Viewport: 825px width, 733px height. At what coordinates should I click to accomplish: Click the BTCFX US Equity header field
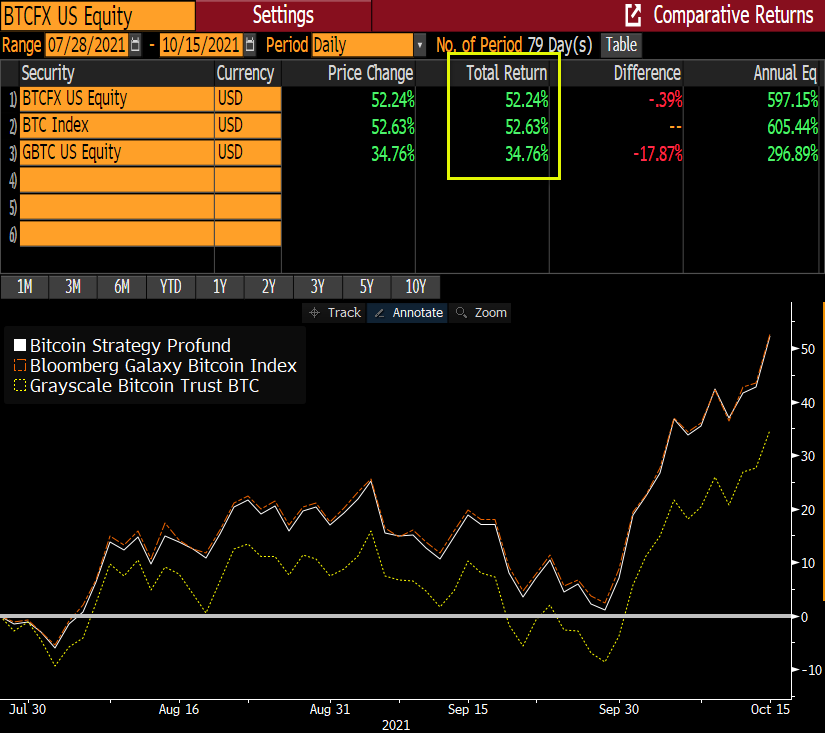click(x=98, y=16)
